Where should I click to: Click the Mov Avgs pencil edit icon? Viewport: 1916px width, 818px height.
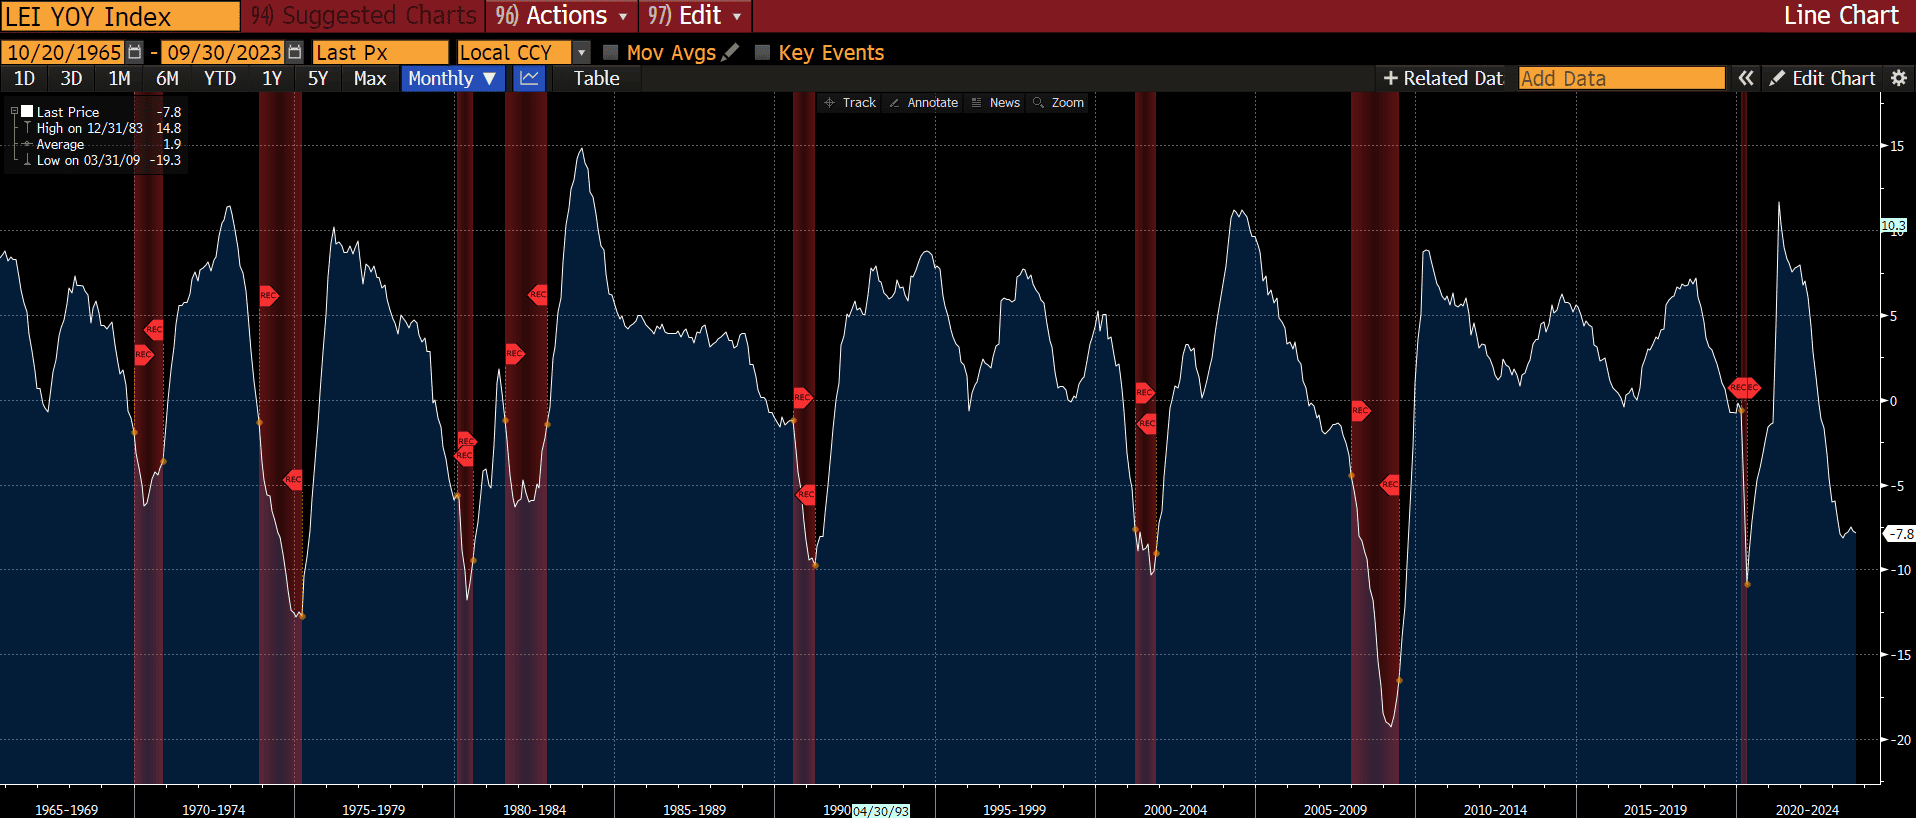tap(730, 52)
